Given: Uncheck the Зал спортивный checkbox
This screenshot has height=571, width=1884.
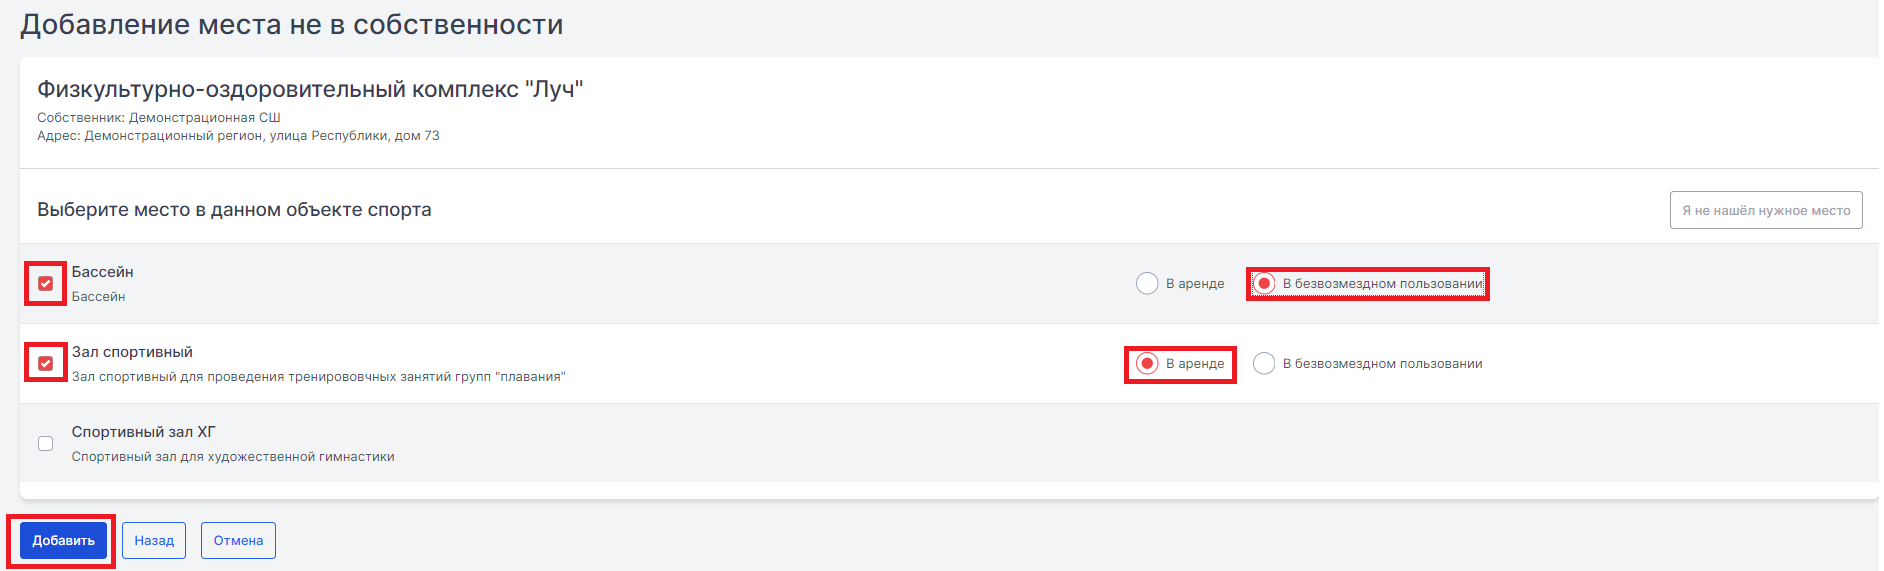Looking at the screenshot, I should point(45,364).
